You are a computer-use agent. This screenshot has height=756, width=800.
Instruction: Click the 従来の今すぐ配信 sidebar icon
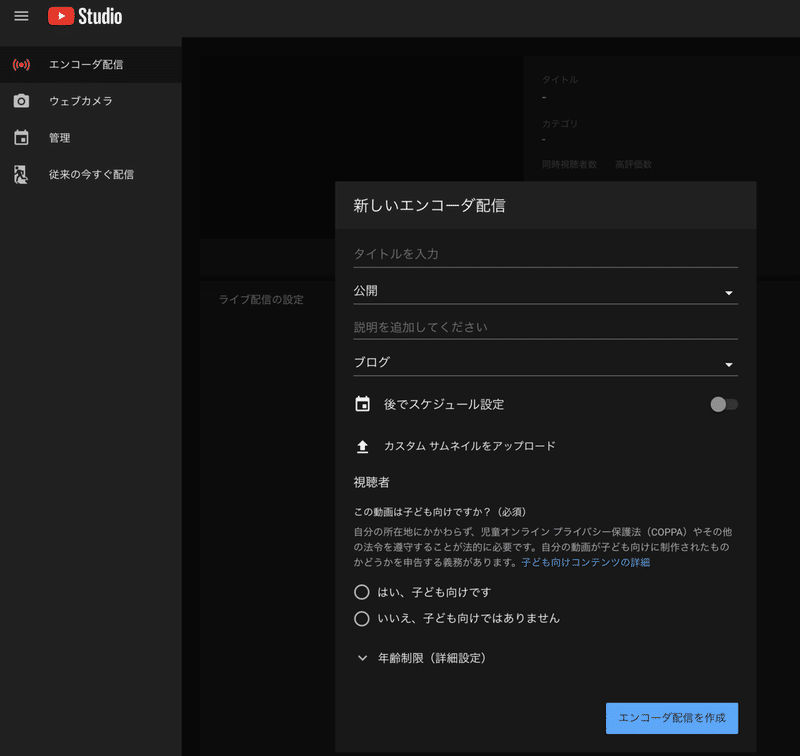(21, 174)
